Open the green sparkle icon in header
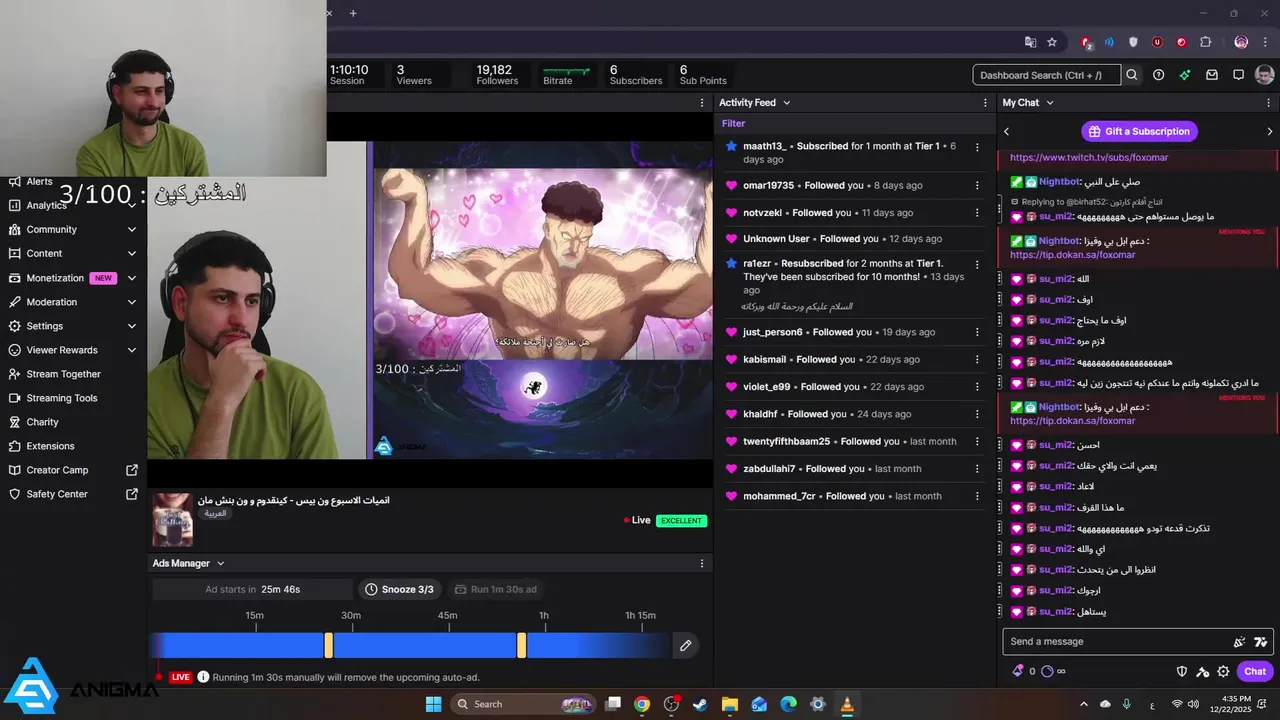The image size is (1280, 720). 1186,75
